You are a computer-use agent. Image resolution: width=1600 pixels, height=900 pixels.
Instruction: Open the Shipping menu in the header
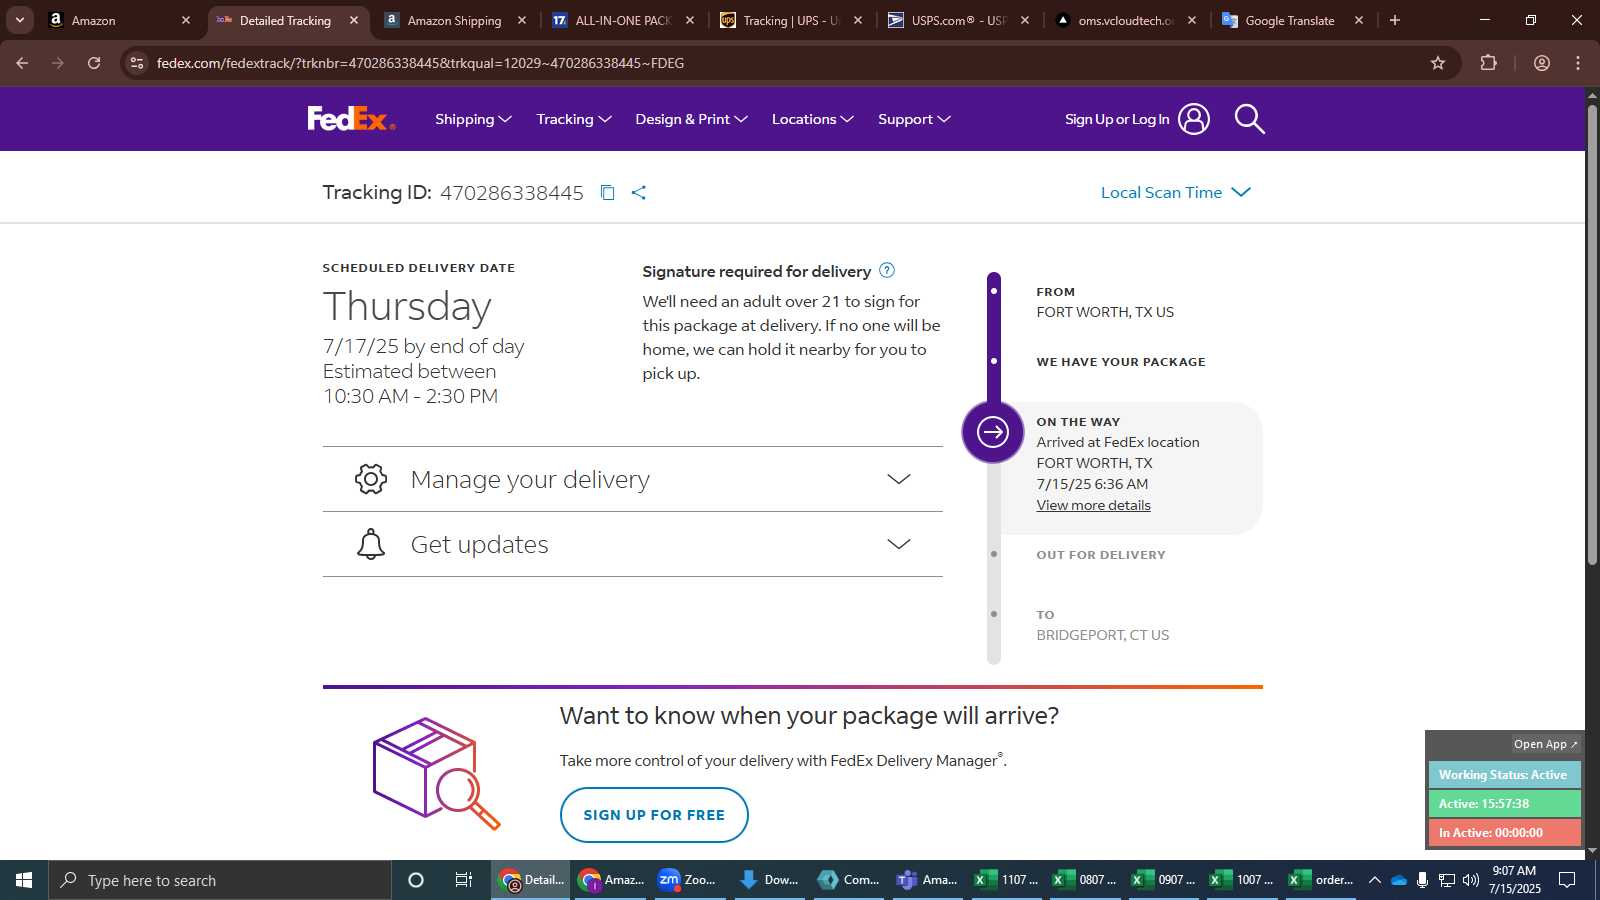point(473,119)
